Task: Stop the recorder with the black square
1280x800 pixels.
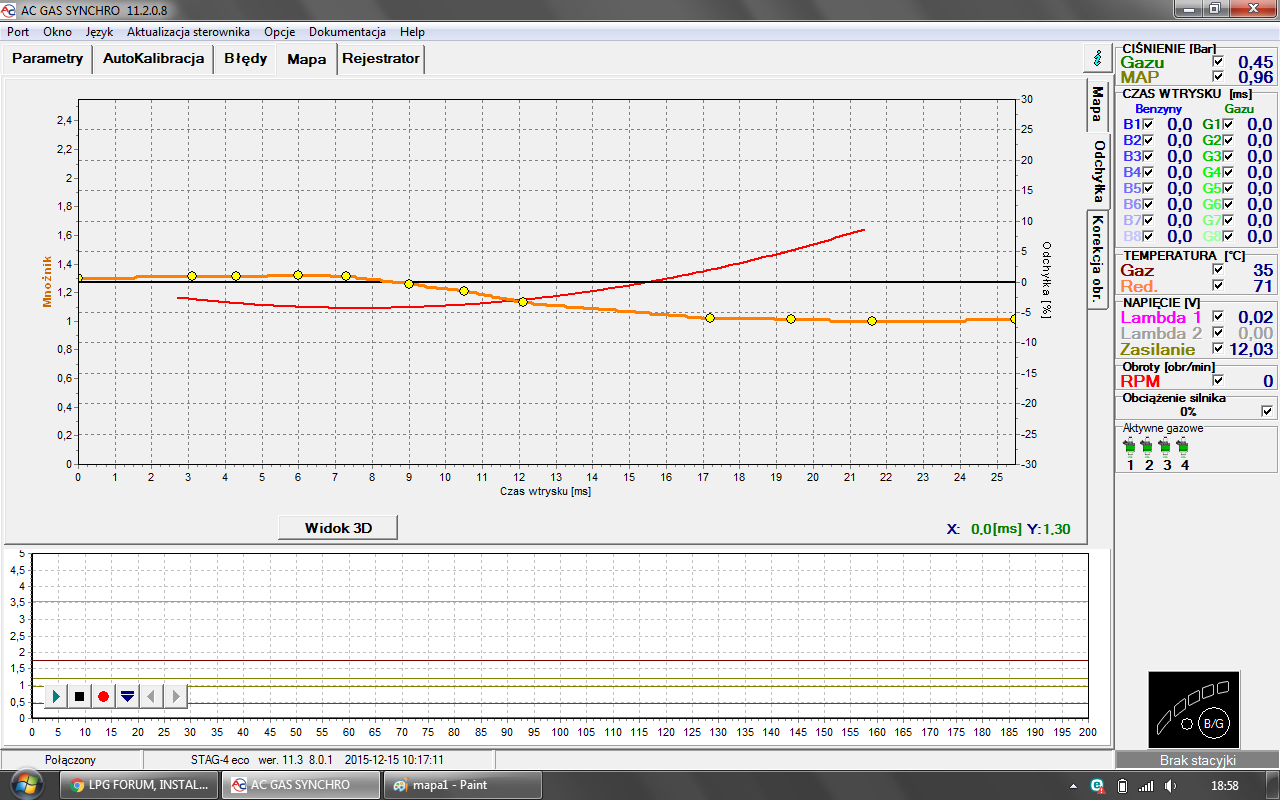Action: 80,696
